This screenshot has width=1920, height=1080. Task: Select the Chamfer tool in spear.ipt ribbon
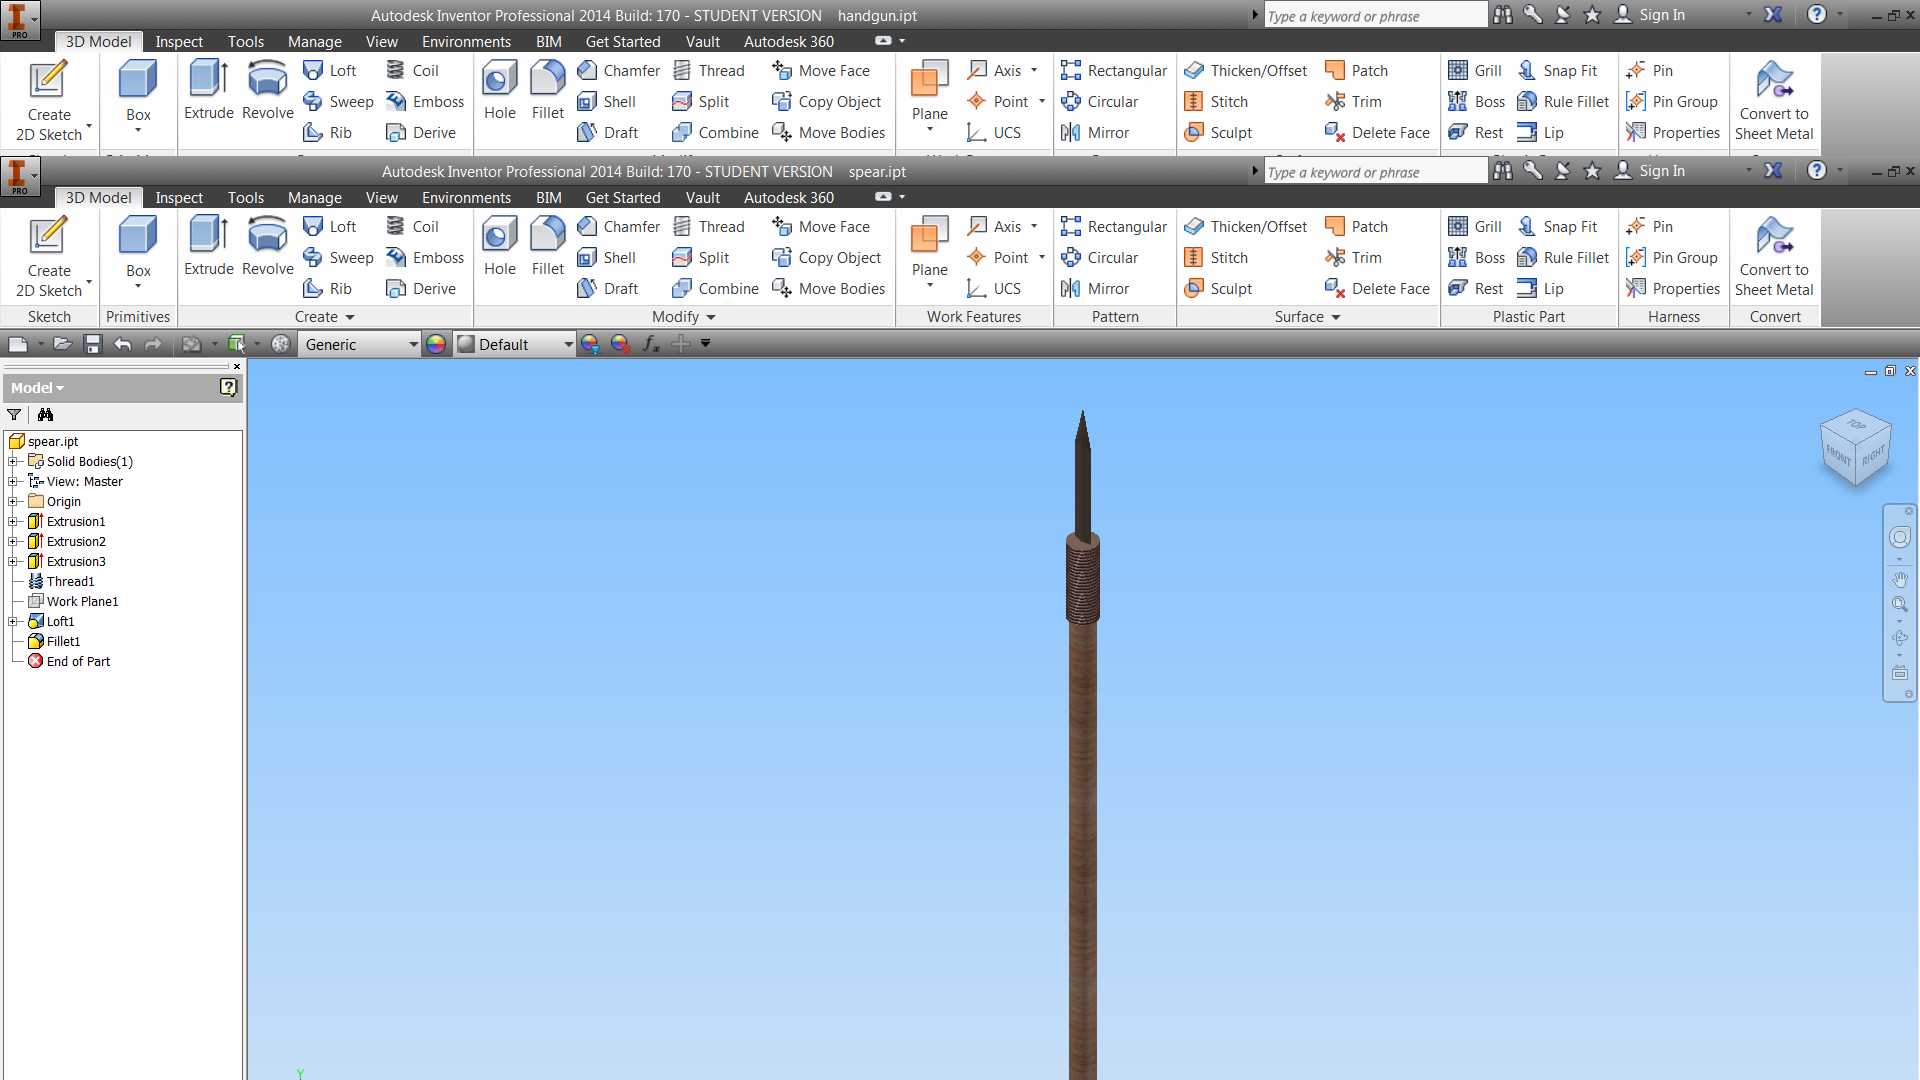click(x=619, y=227)
